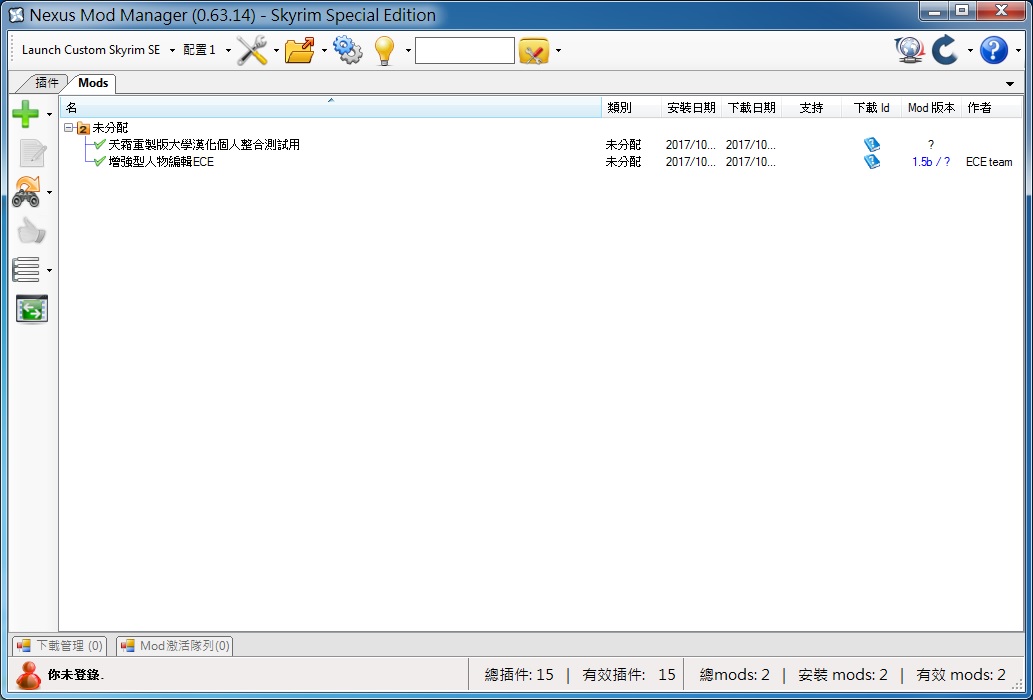Click the 未分配 category folder icon
1033x700 pixels.
pos(83,128)
